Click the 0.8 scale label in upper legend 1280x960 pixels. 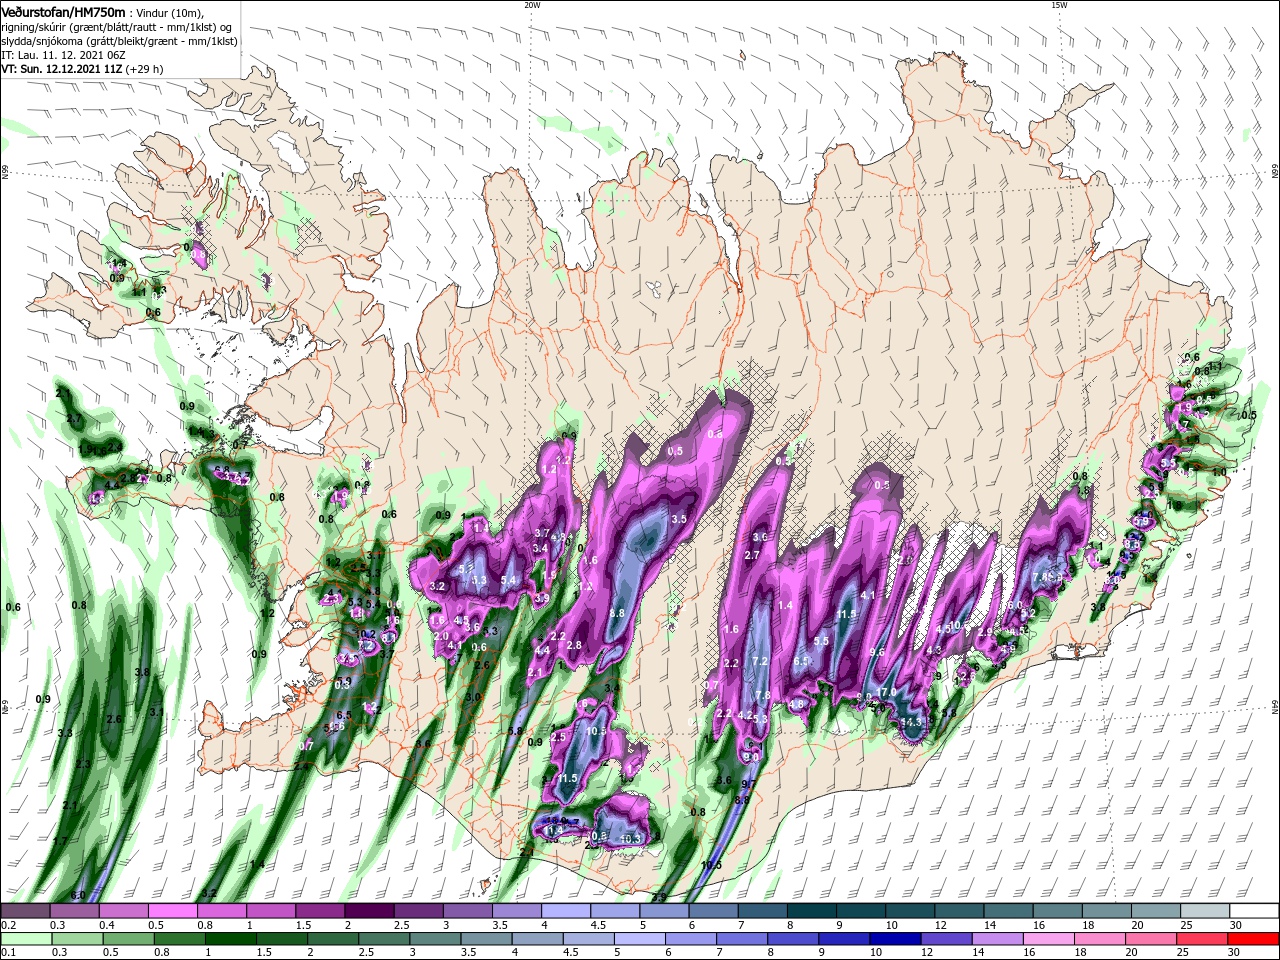click(205, 925)
